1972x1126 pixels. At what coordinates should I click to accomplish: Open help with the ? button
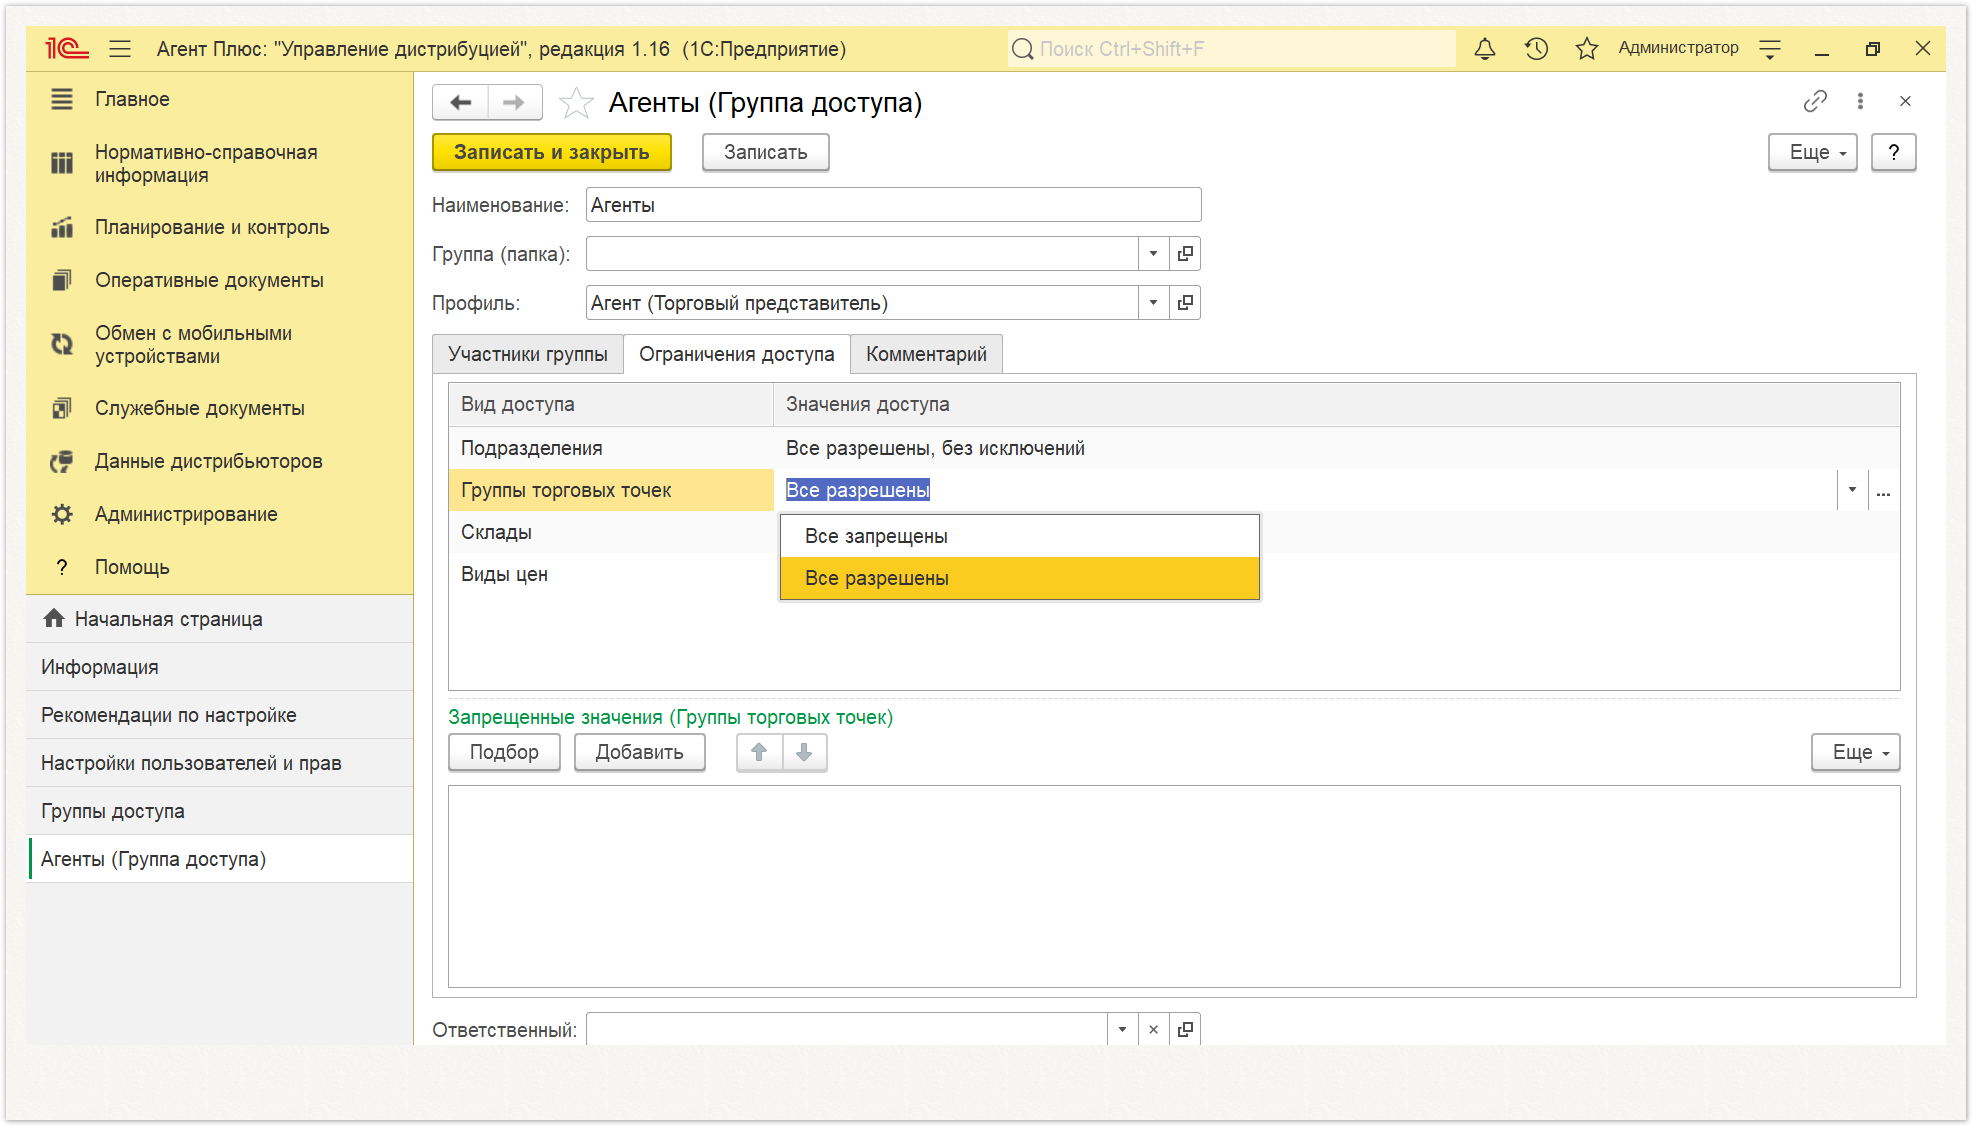tap(1894, 153)
